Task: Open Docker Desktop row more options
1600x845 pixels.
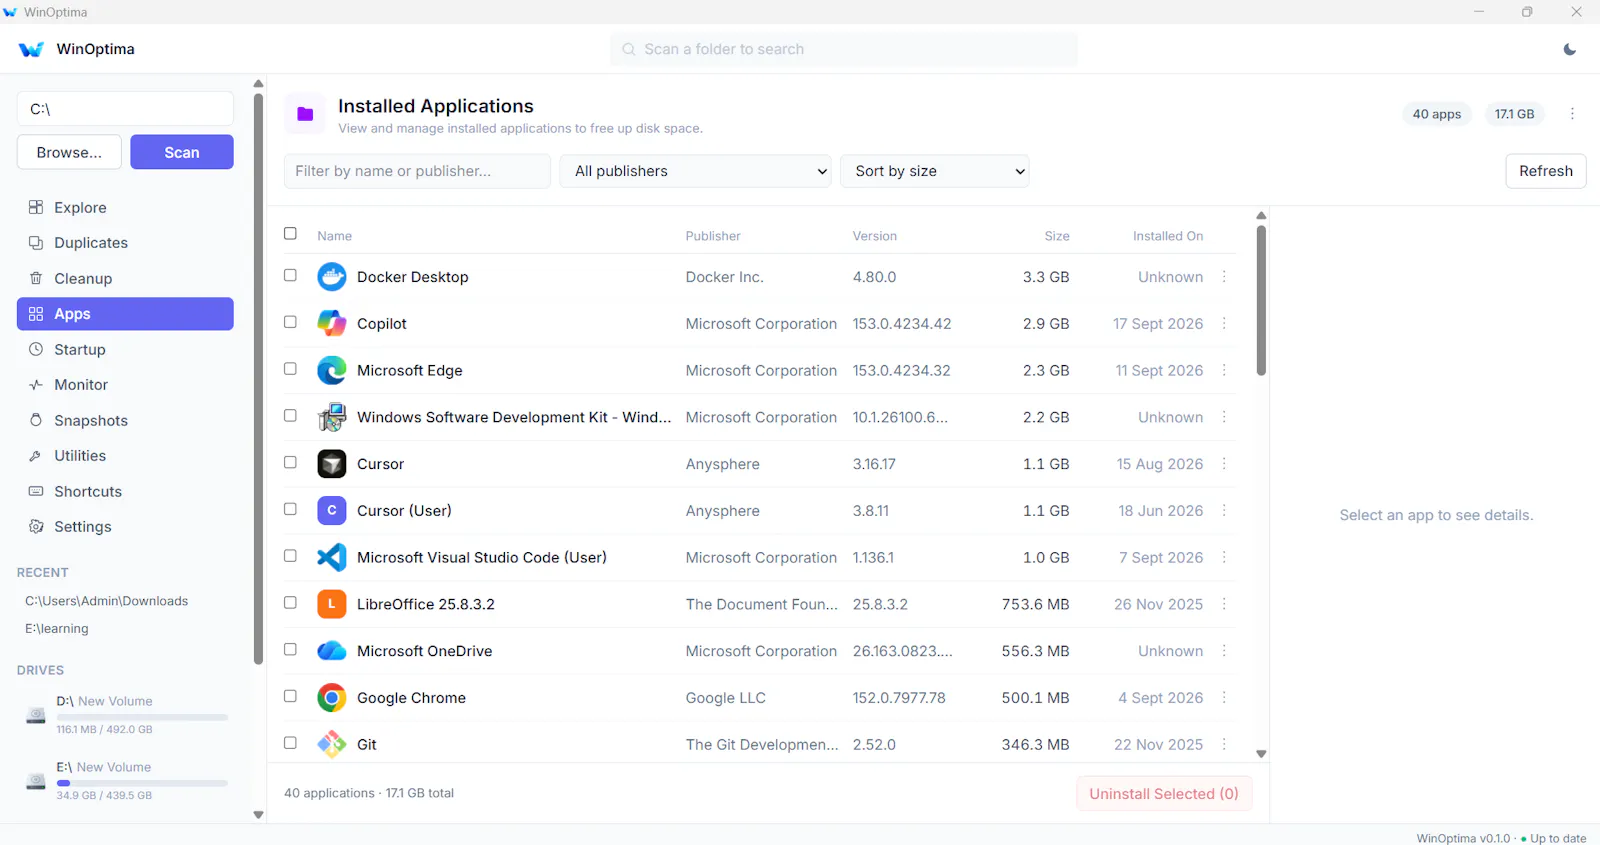Action: click(1224, 277)
